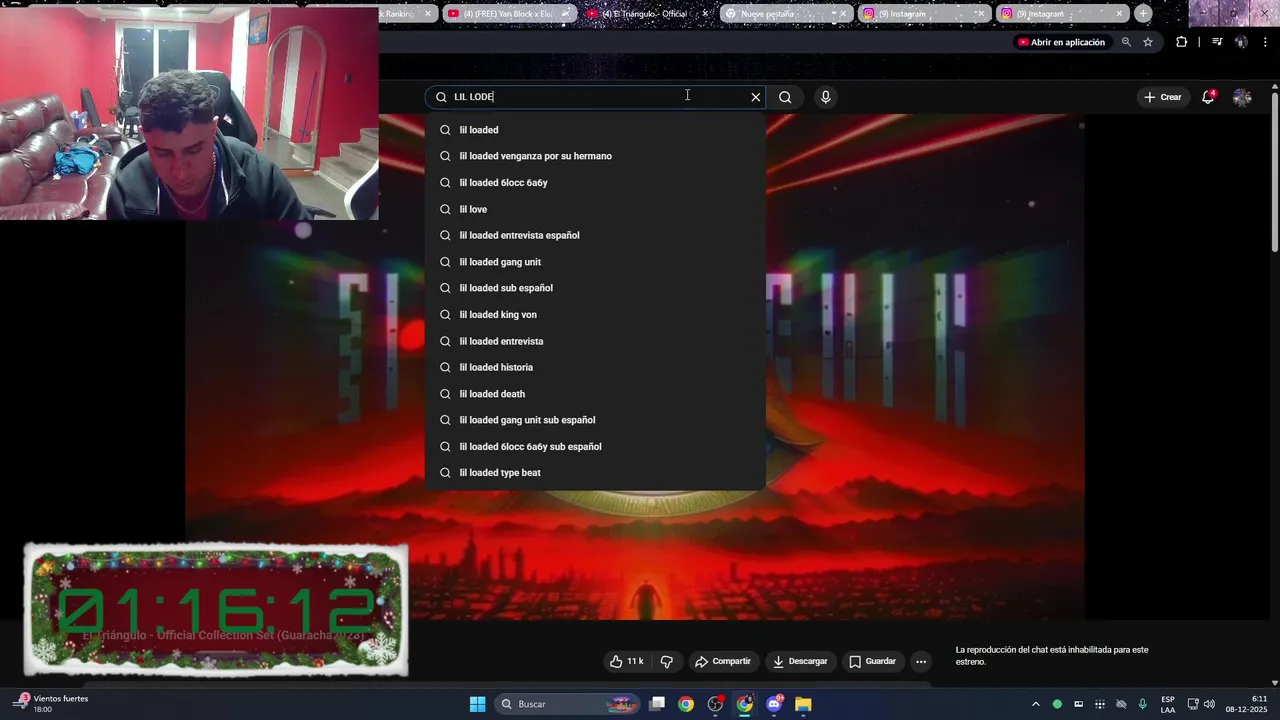Open File Explorer from the taskbar
The height and width of the screenshot is (720, 1280).
click(803, 704)
